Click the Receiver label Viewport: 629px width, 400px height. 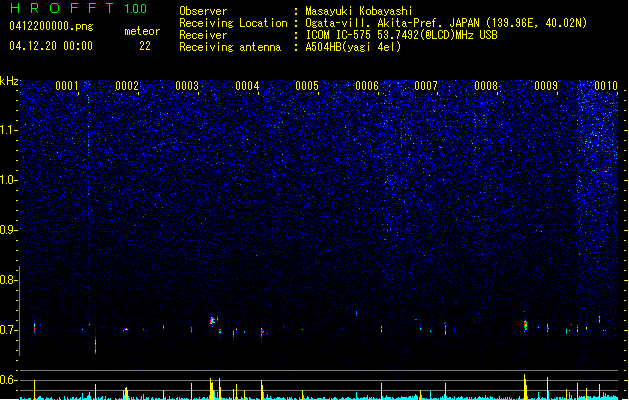click(x=203, y=35)
